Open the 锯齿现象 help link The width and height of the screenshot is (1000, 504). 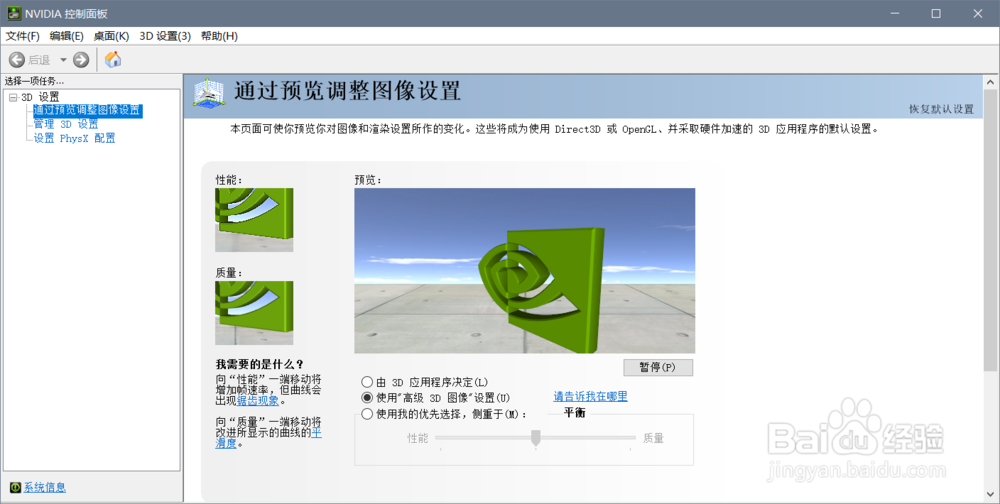258,401
